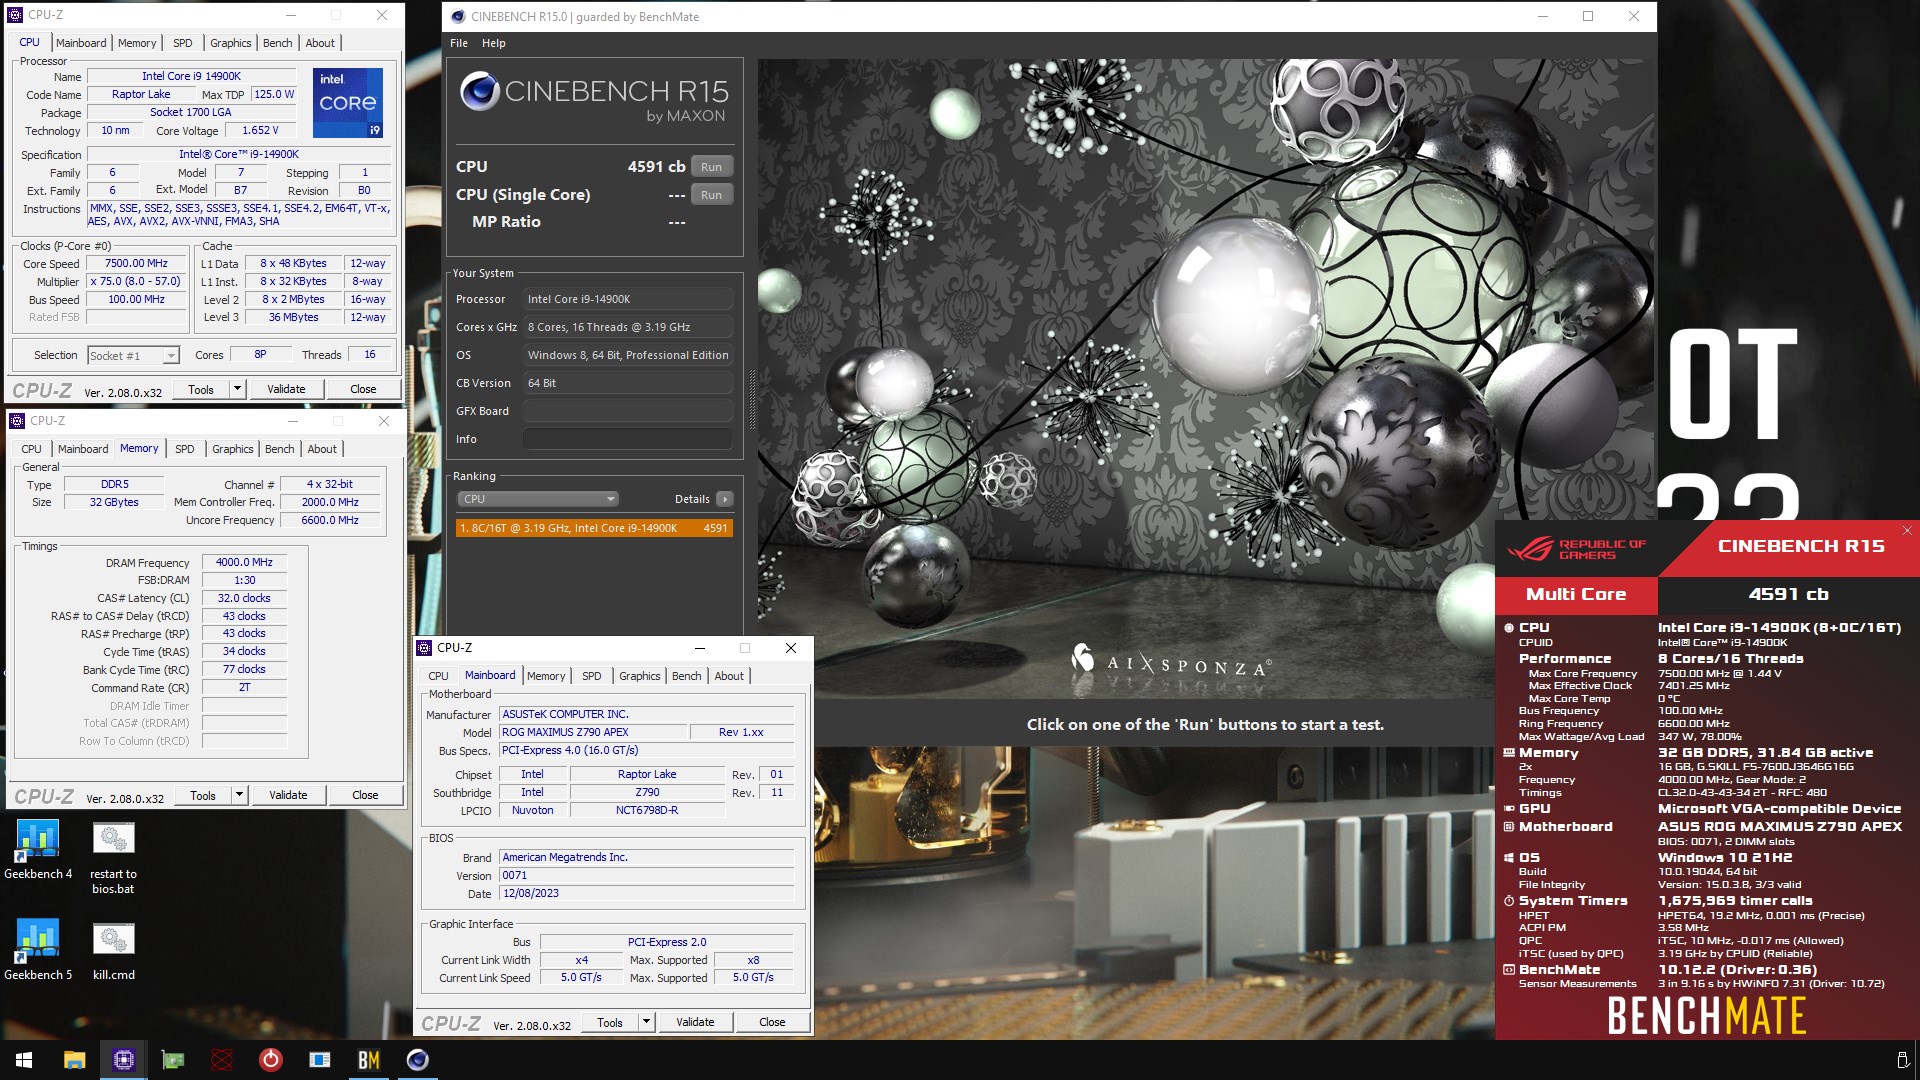Click the Core Speed 7500.00 MHz value
Viewport: 1920px width, 1080px height.
[136, 264]
